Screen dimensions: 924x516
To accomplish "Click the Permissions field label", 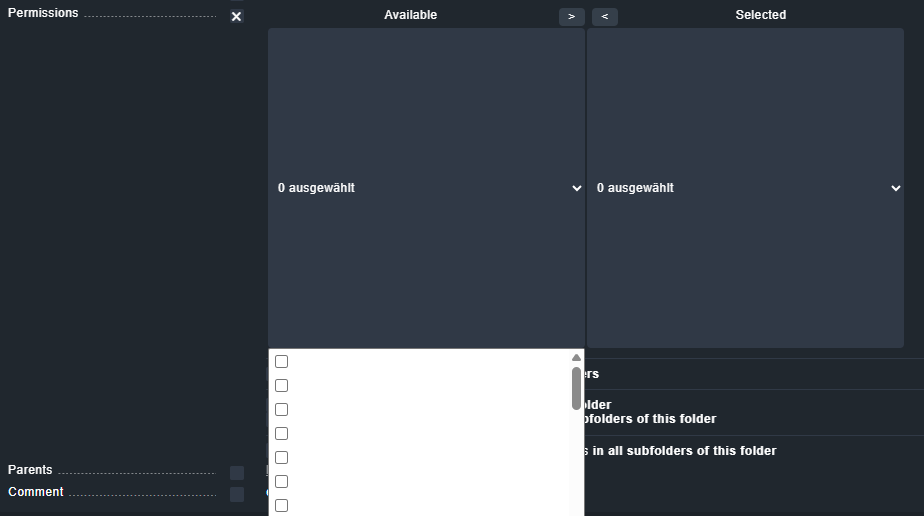I will [43, 13].
